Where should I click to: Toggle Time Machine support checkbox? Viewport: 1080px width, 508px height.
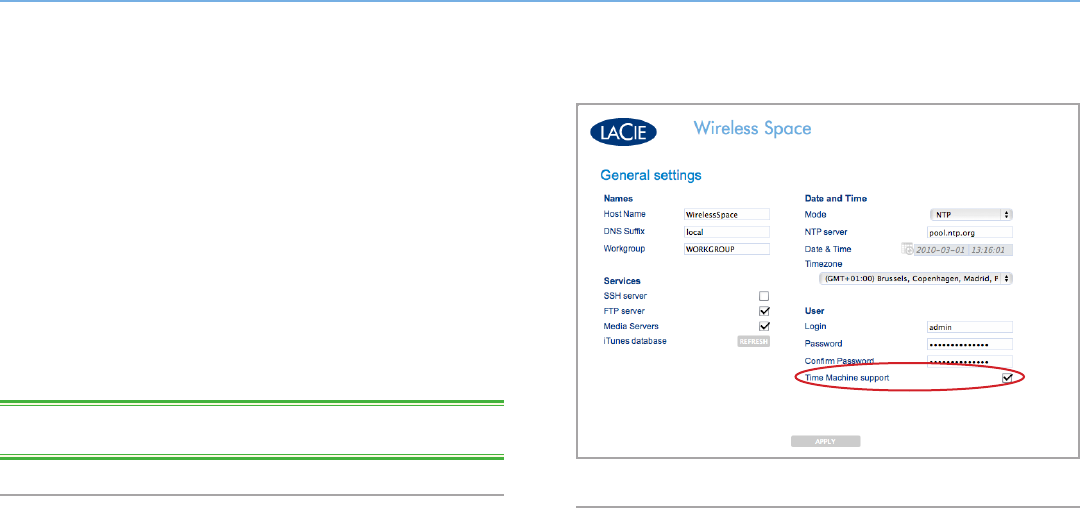click(x=1007, y=378)
